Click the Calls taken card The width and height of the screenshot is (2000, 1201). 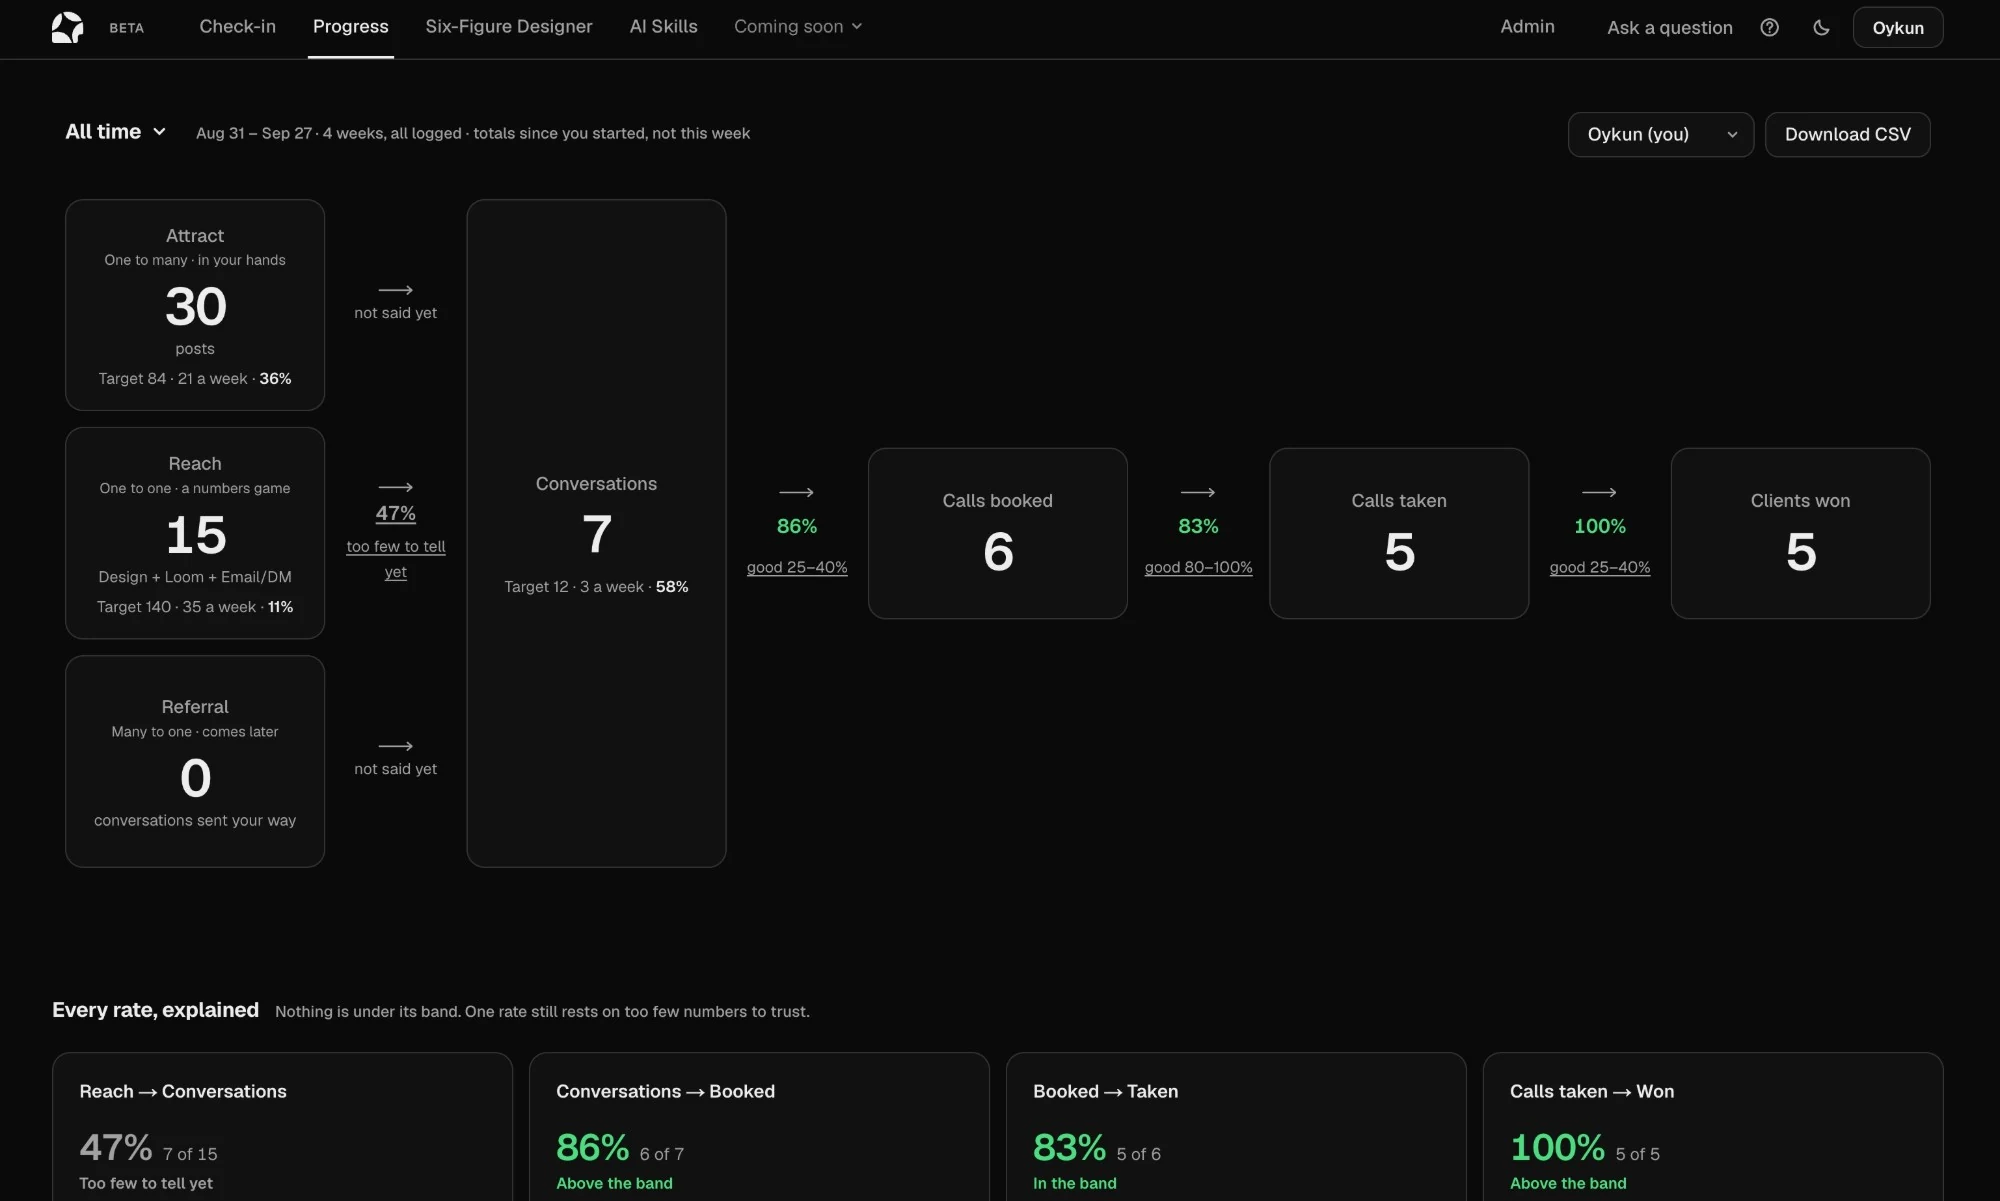1399,533
